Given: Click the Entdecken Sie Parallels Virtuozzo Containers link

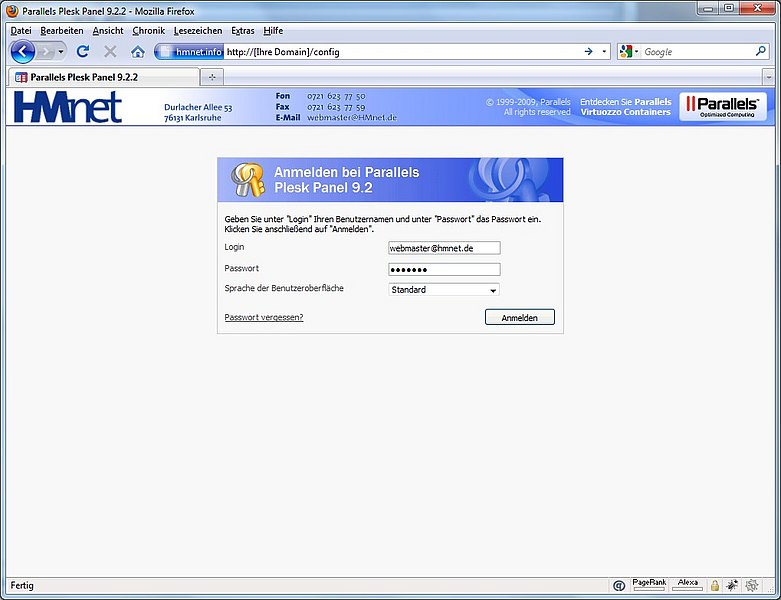Looking at the screenshot, I should tap(626, 107).
